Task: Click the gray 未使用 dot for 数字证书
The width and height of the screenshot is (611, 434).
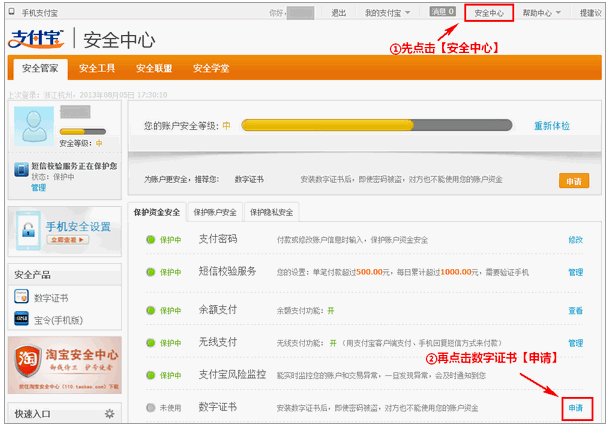Action: click(150, 408)
